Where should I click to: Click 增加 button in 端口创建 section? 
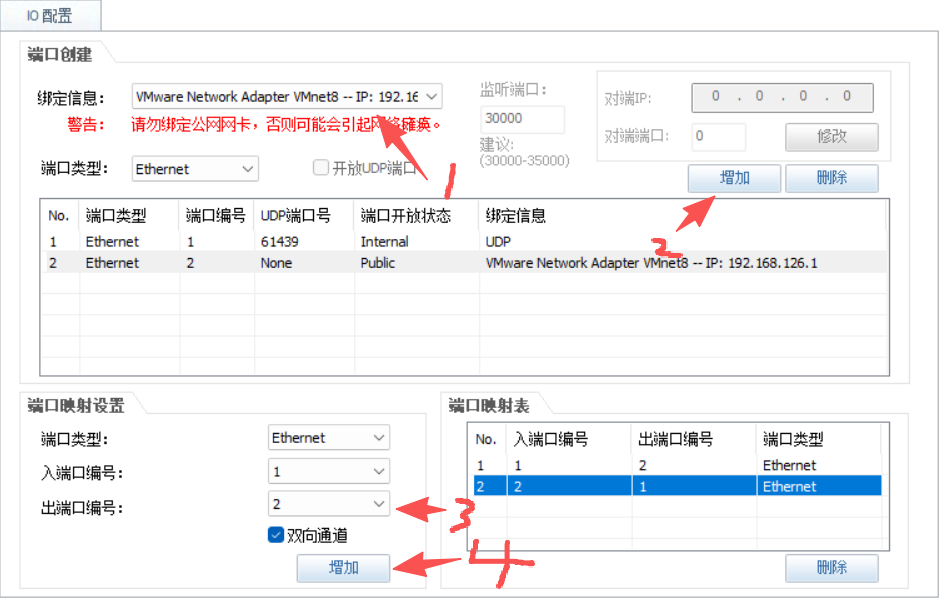click(x=734, y=178)
